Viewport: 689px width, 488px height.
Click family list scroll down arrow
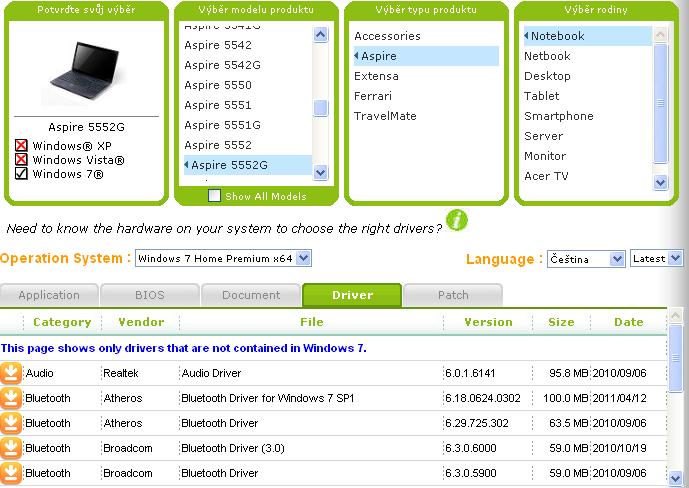(660, 182)
